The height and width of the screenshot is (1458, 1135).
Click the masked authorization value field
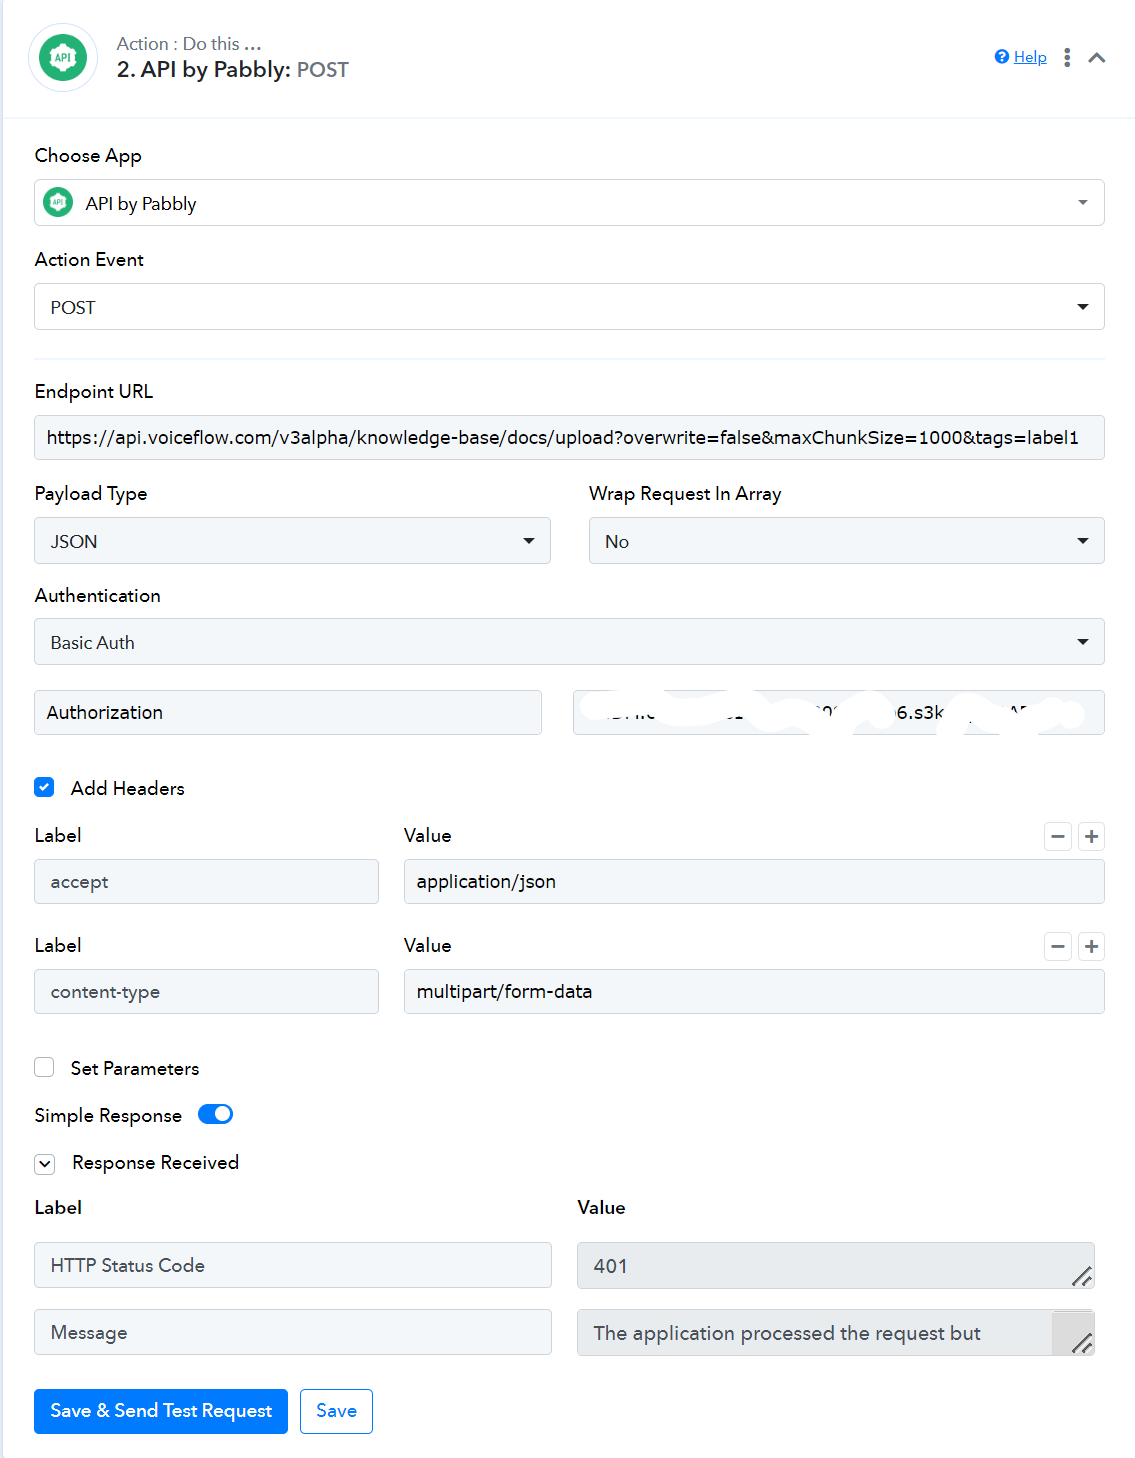pyautogui.click(x=838, y=713)
